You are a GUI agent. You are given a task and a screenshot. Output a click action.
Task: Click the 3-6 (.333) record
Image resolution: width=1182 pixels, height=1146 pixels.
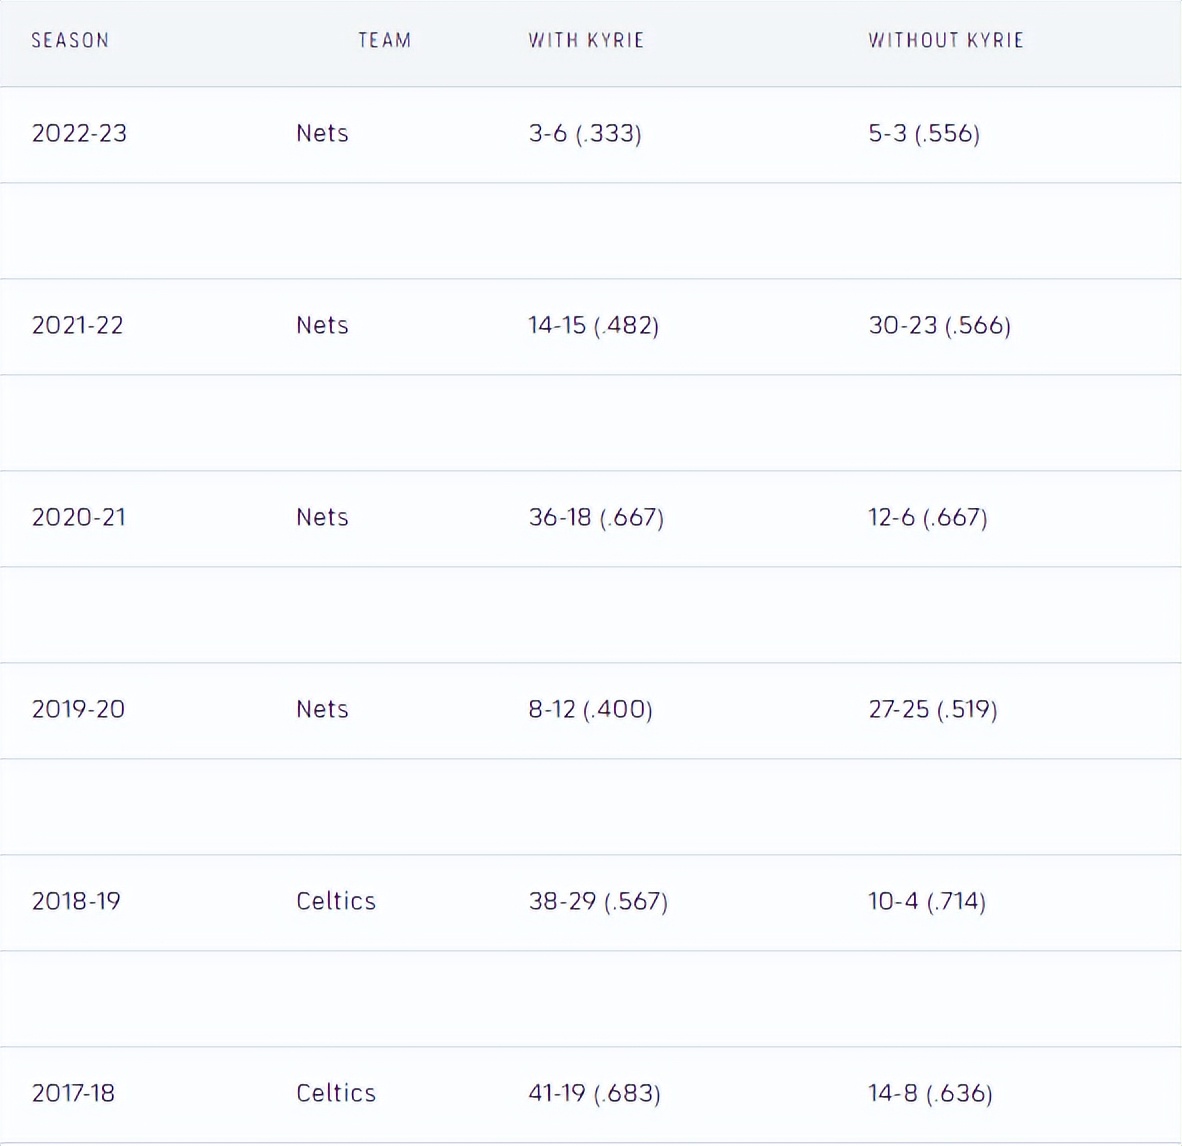pos(585,133)
